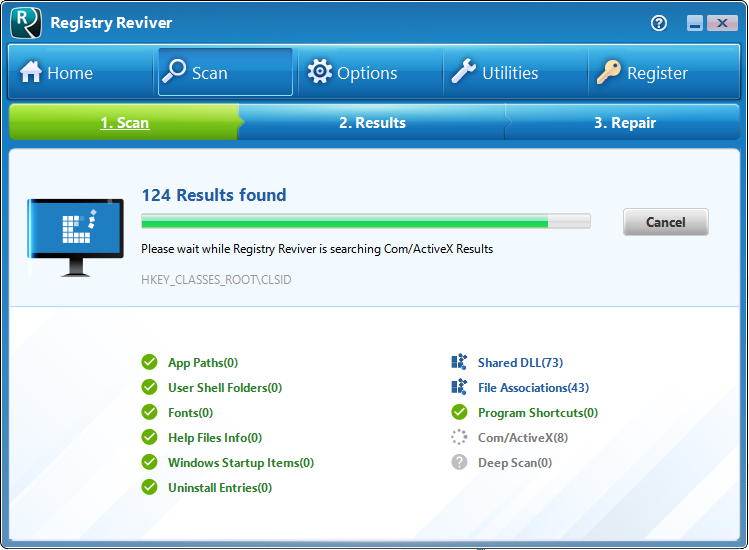The width and height of the screenshot is (749, 550).
Task: Click the green check beside Windows Startup Items
Action: pyautogui.click(x=150, y=462)
